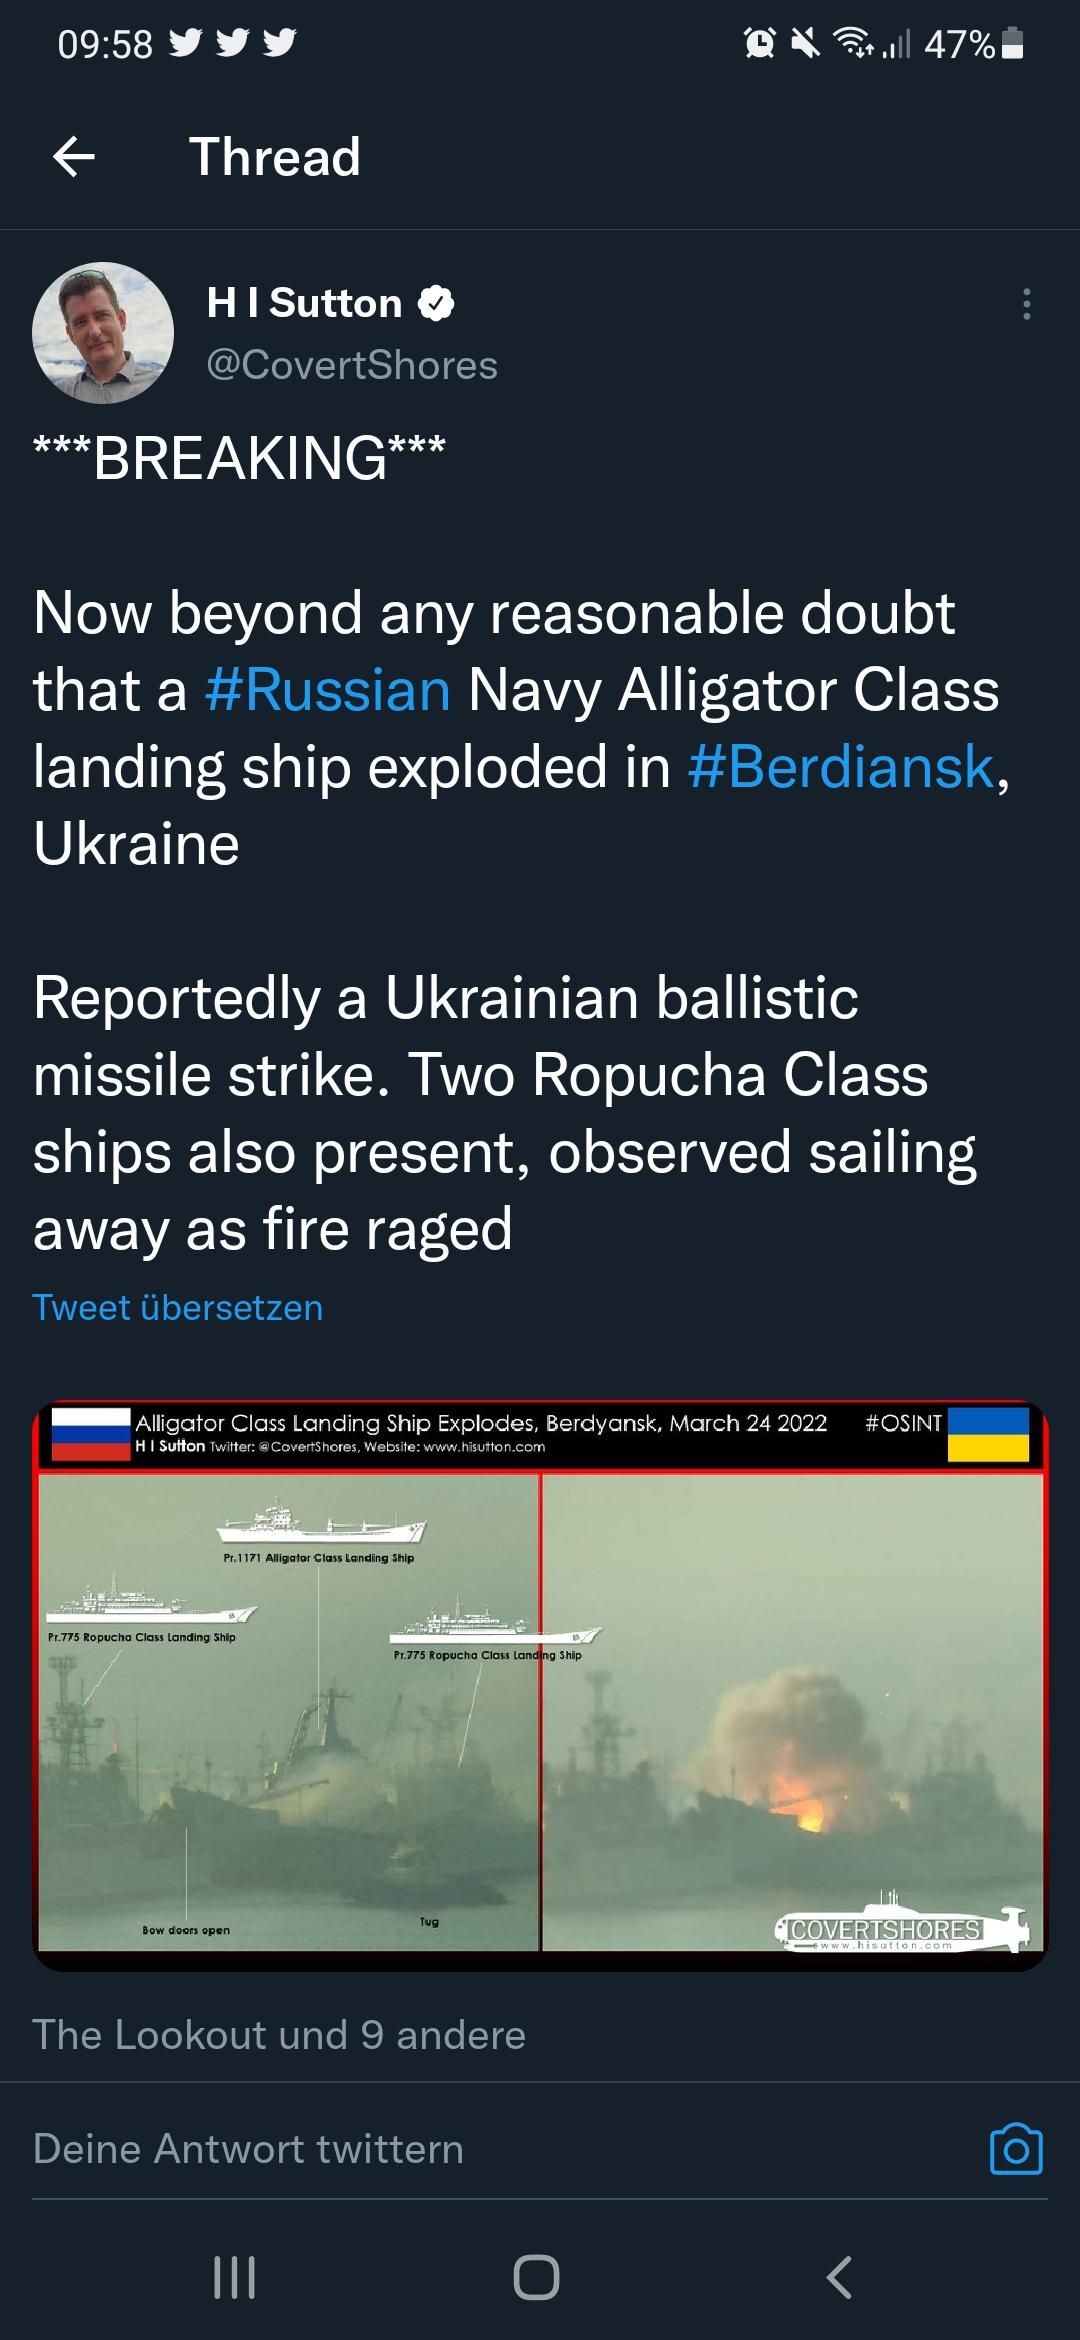Tap the H I Sutton display name
This screenshot has height=2340, width=1080.
tap(304, 303)
